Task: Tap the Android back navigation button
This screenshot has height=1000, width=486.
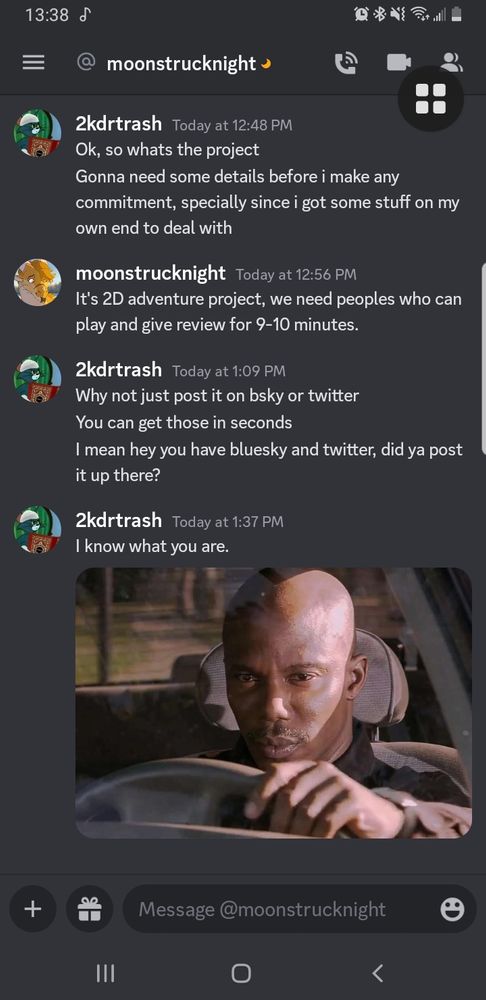Action: [x=378, y=973]
